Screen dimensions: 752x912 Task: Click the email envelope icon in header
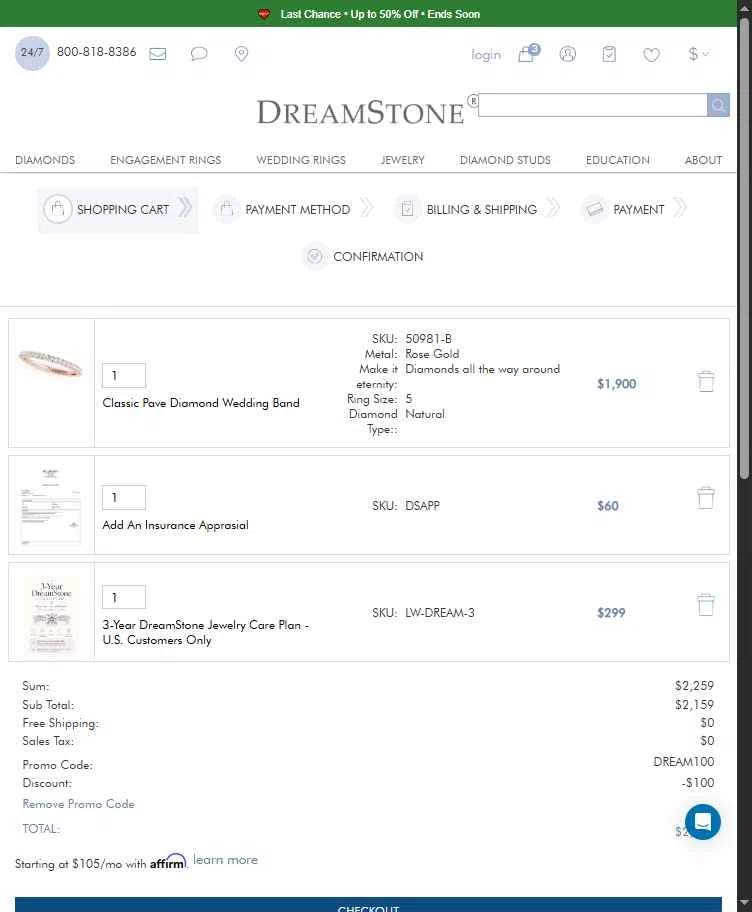[158, 54]
